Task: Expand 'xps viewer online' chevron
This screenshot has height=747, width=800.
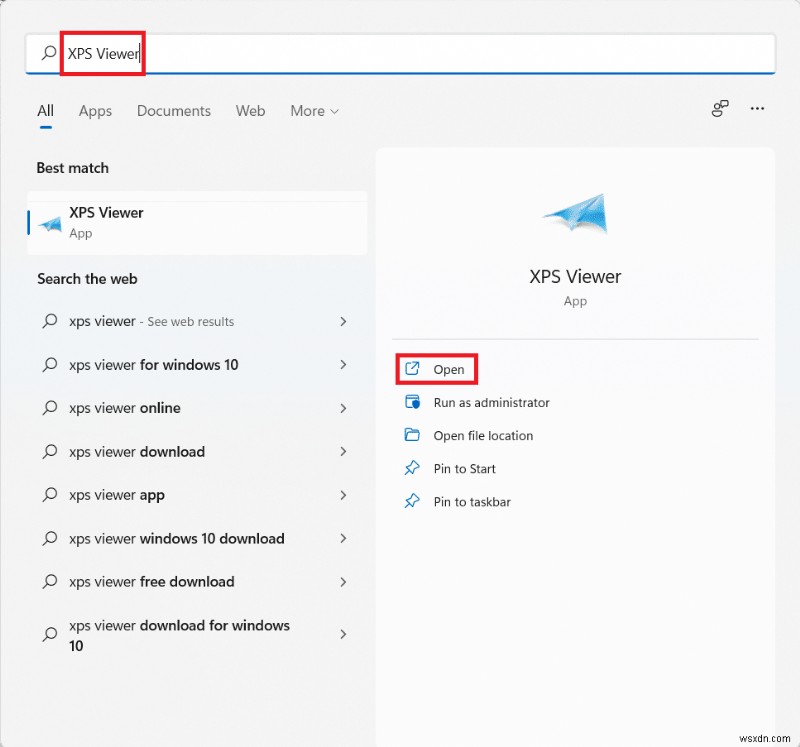Action: (x=343, y=408)
